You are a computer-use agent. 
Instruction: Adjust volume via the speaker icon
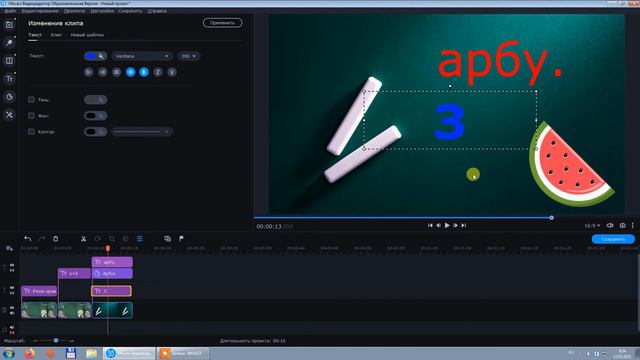(x=610, y=225)
